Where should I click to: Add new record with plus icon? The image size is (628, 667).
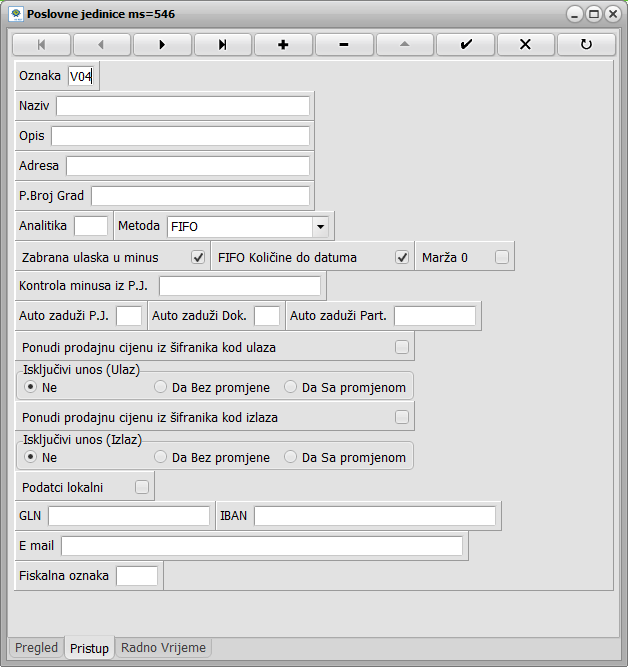(x=283, y=45)
